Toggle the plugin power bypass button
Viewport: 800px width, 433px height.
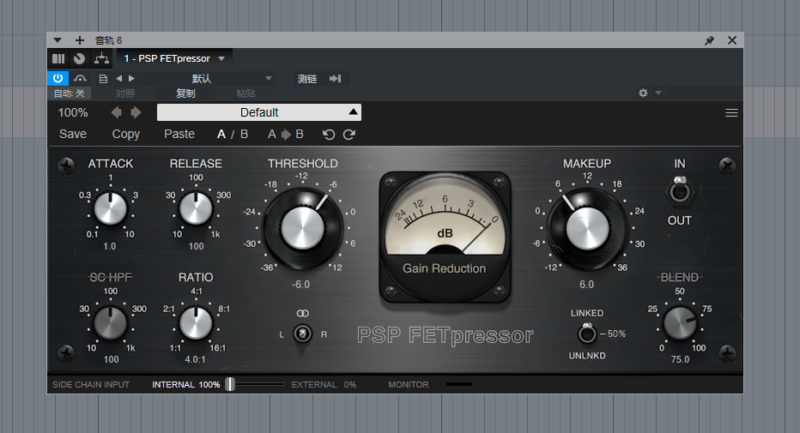58,78
